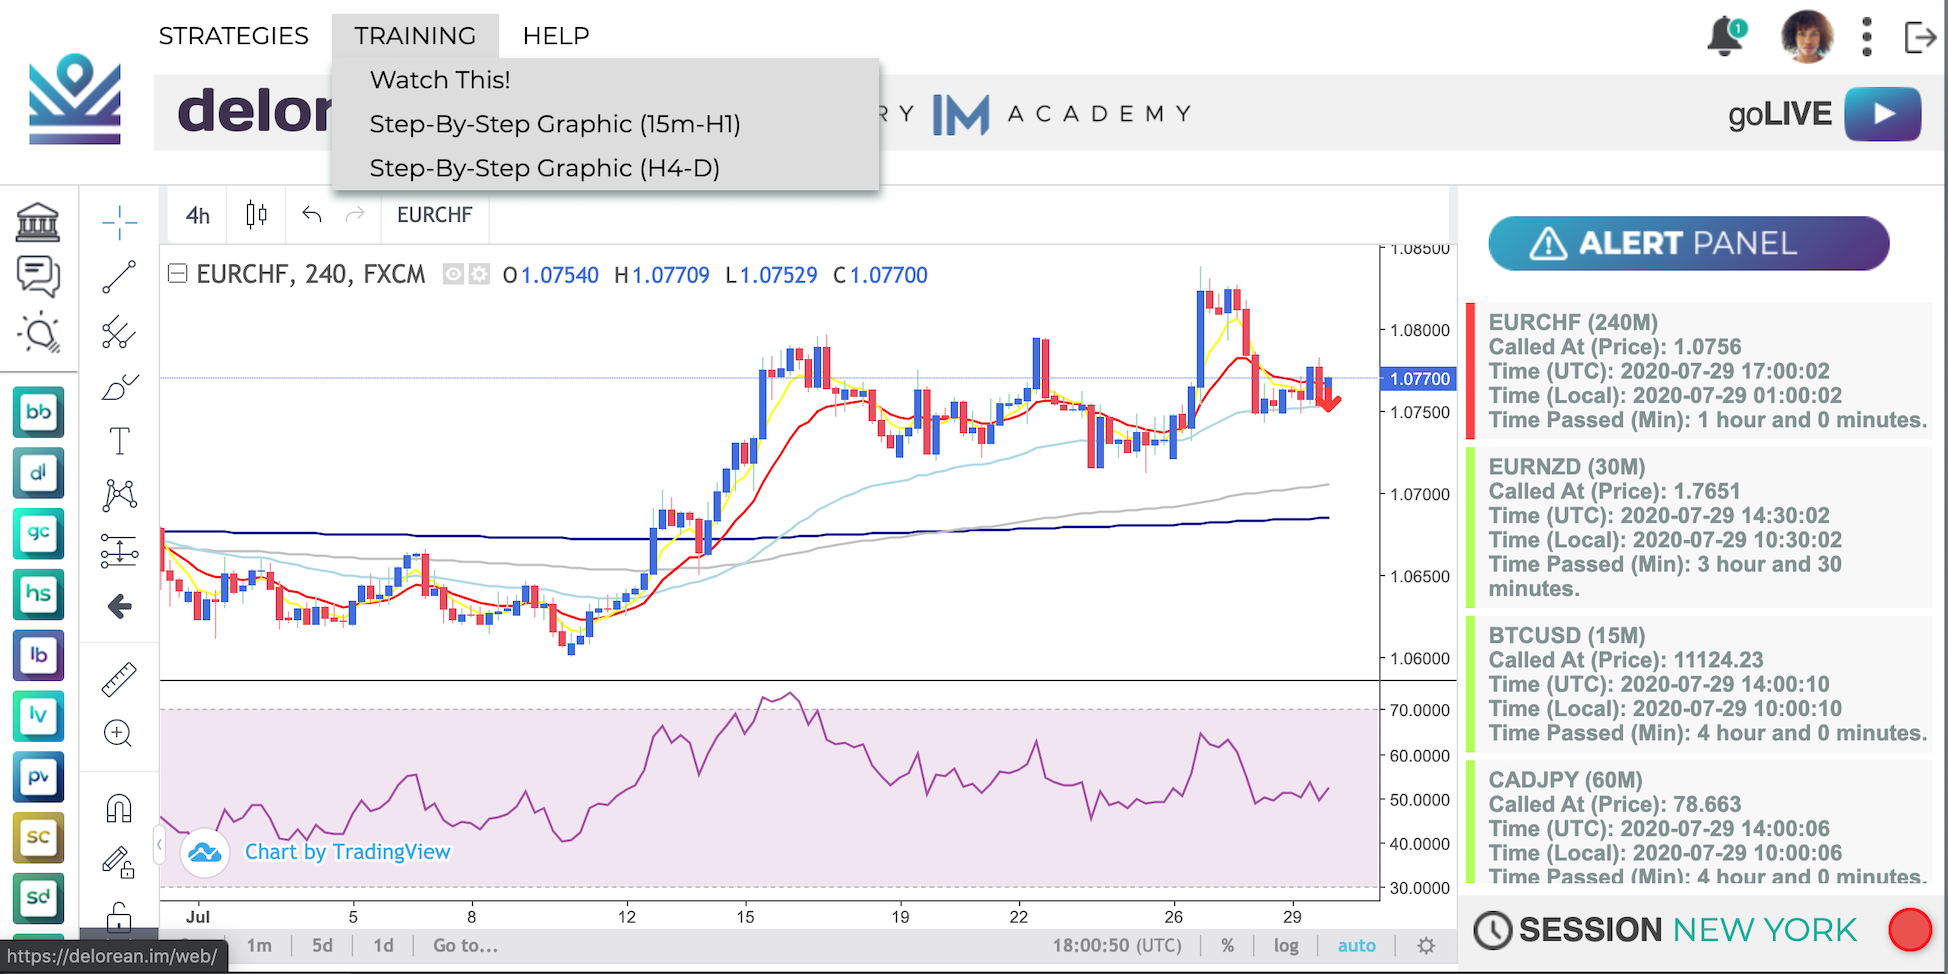
Task: Set chart range to 1m
Action: point(259,945)
